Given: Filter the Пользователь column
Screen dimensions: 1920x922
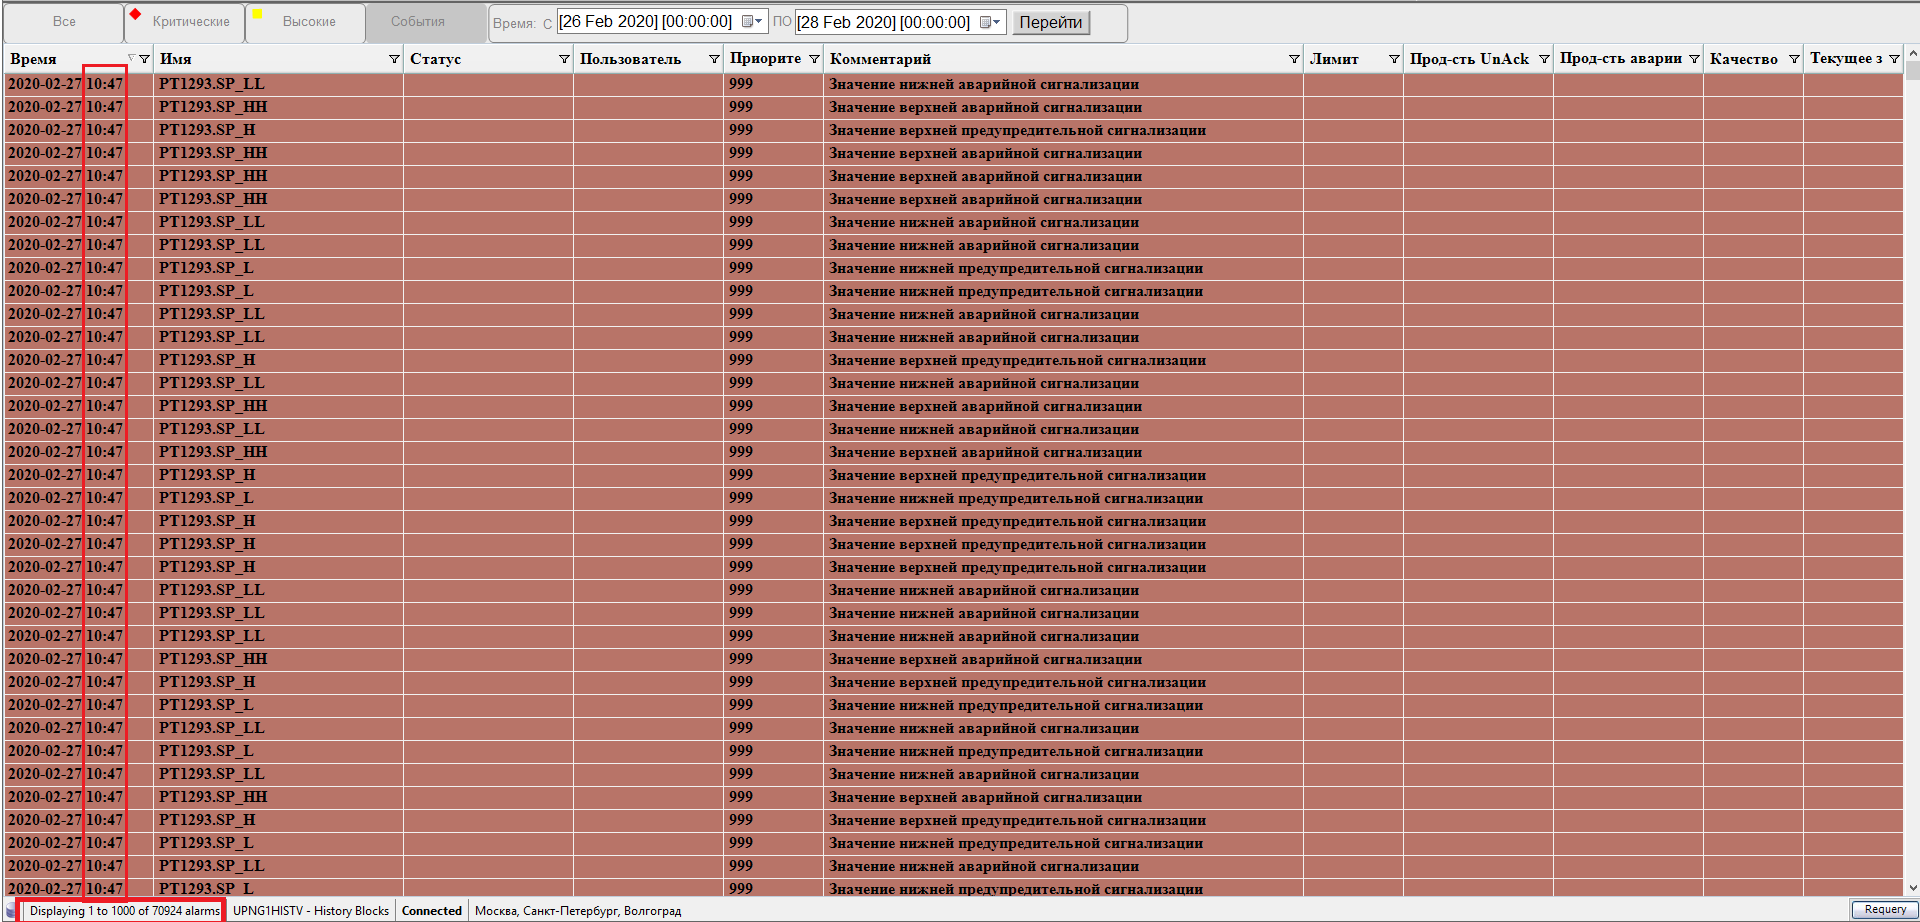Looking at the screenshot, I should (714, 59).
